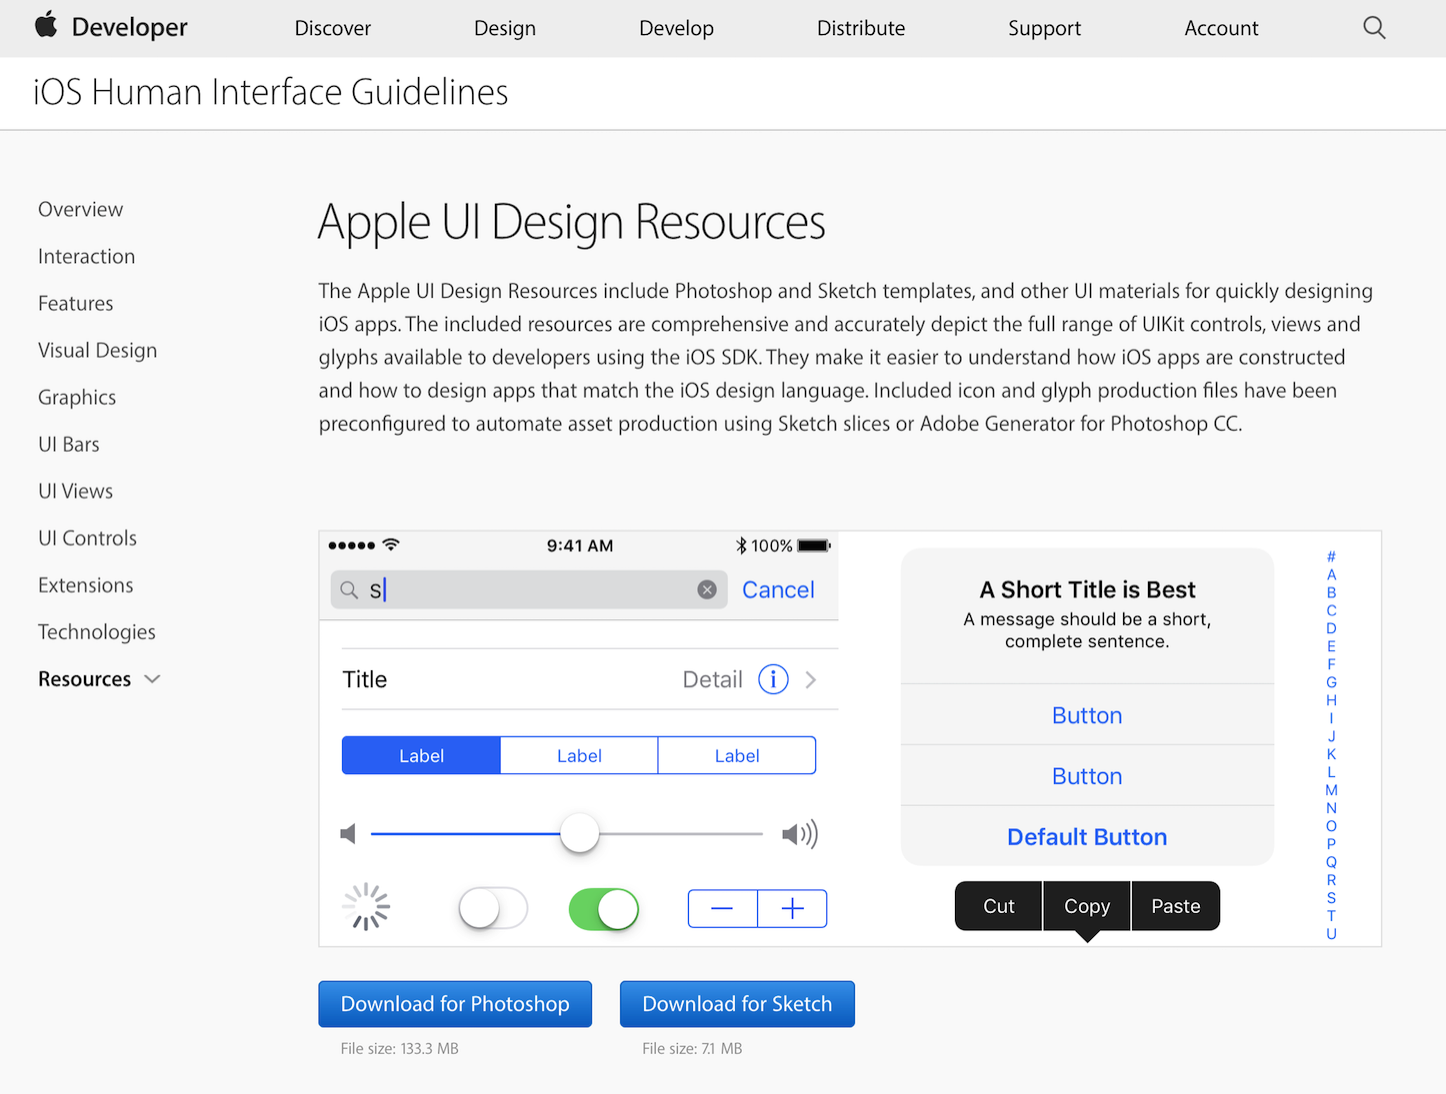The width and height of the screenshot is (1446, 1094).
Task: Go to Graphics in sidebar
Action: [x=77, y=397]
